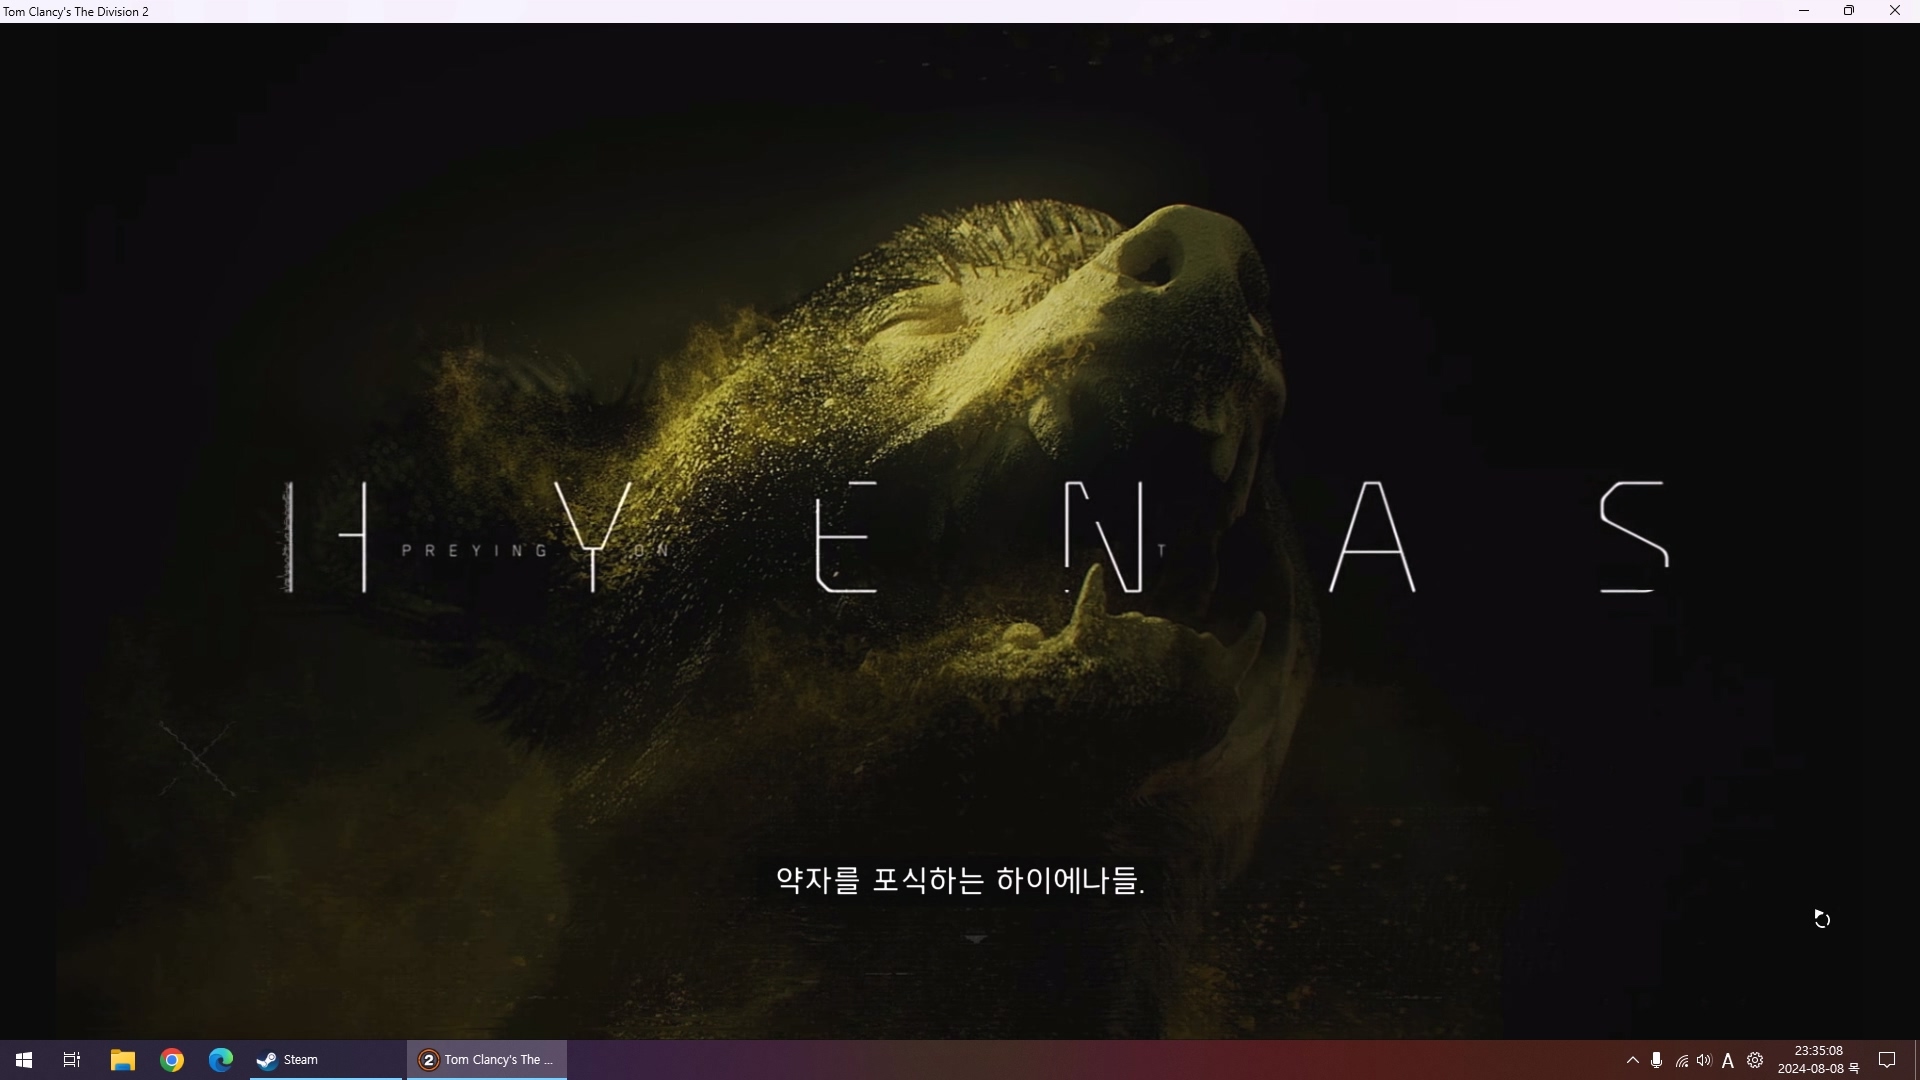The image size is (1920, 1080).
Task: Restore down the Division 2 window
Action: coord(1849,11)
